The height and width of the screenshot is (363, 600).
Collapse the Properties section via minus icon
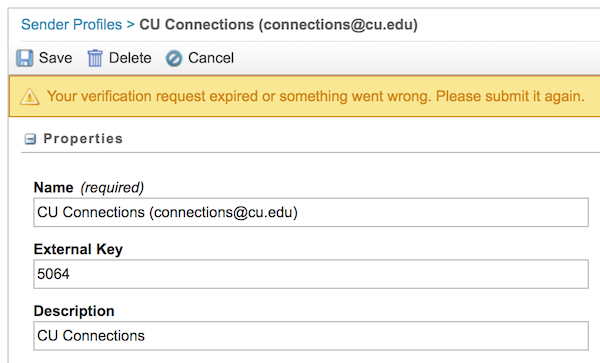(30, 139)
